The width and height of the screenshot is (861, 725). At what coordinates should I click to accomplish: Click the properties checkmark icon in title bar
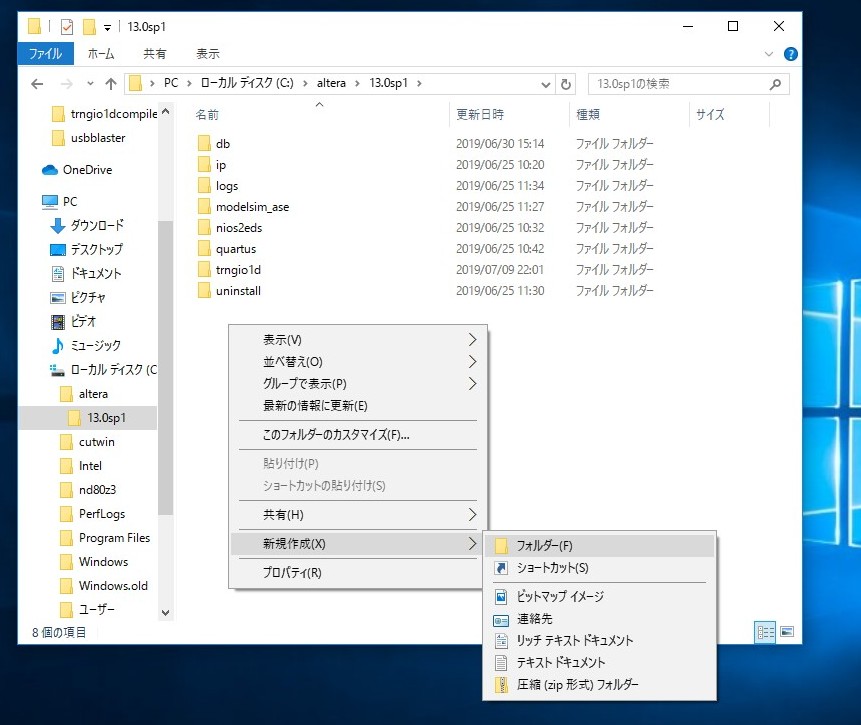66,26
